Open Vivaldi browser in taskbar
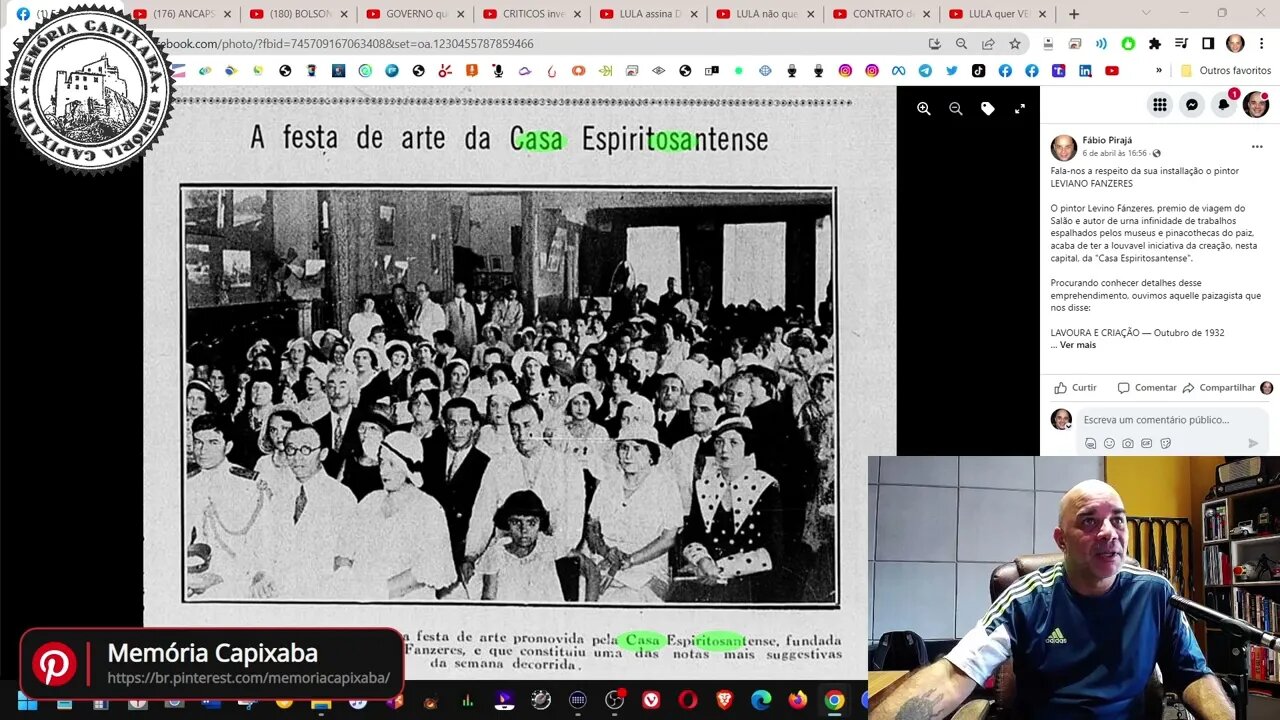Viewport: 1280px width, 720px height. pos(652,701)
